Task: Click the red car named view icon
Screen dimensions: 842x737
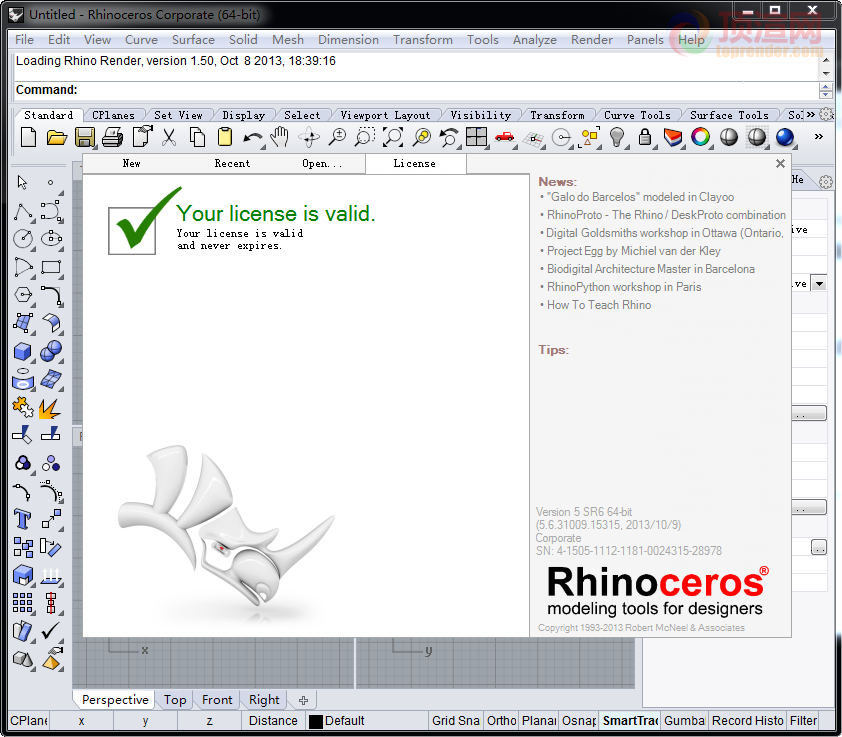Action: click(505, 138)
